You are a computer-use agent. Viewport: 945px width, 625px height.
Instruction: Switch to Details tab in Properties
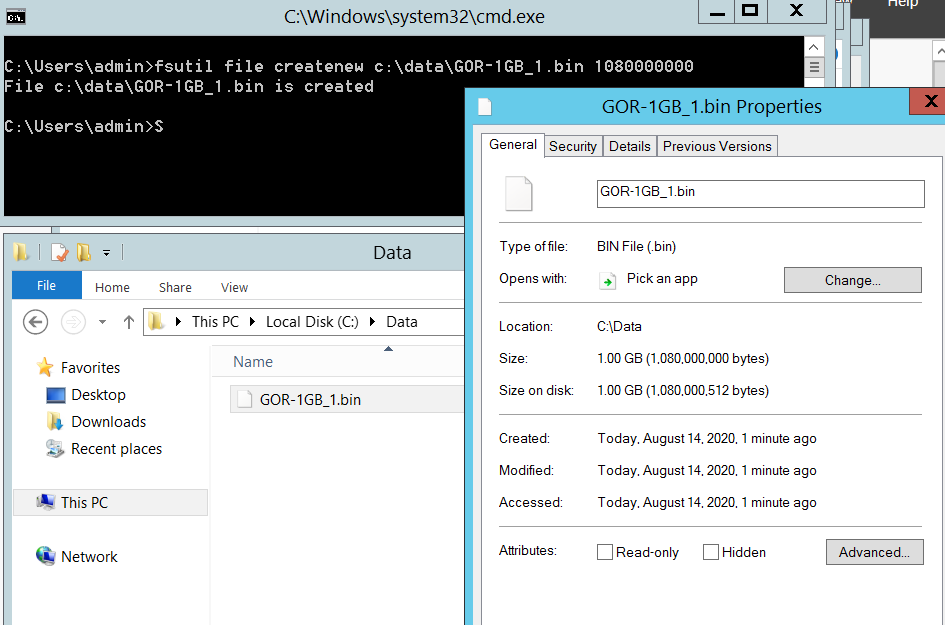click(630, 146)
